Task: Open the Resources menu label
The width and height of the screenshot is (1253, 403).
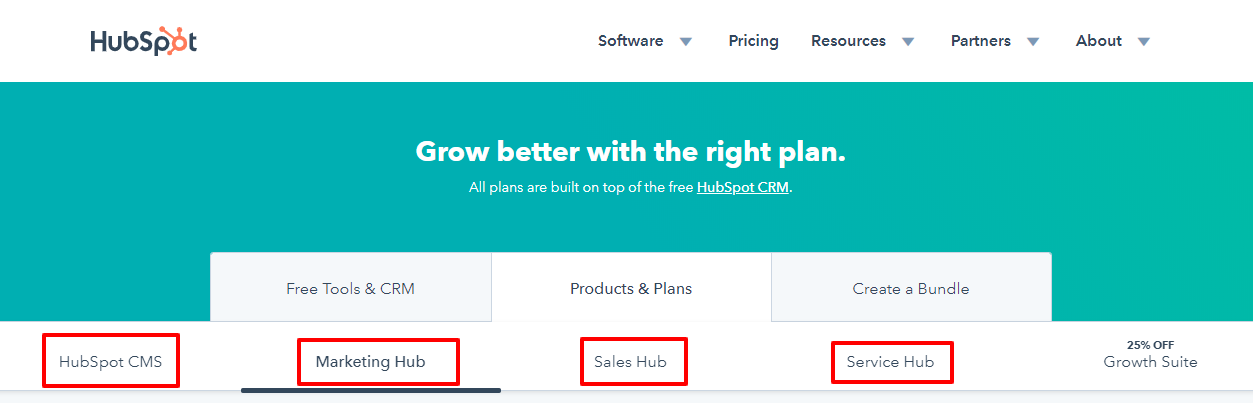Action: [848, 41]
